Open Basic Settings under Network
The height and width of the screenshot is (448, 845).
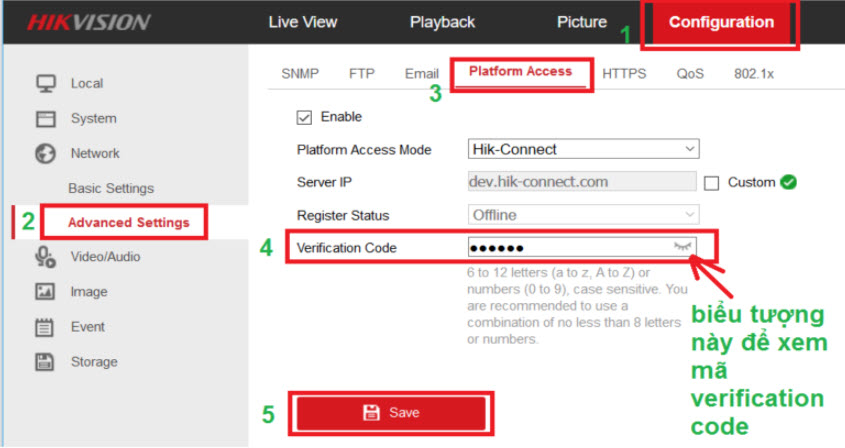point(111,188)
